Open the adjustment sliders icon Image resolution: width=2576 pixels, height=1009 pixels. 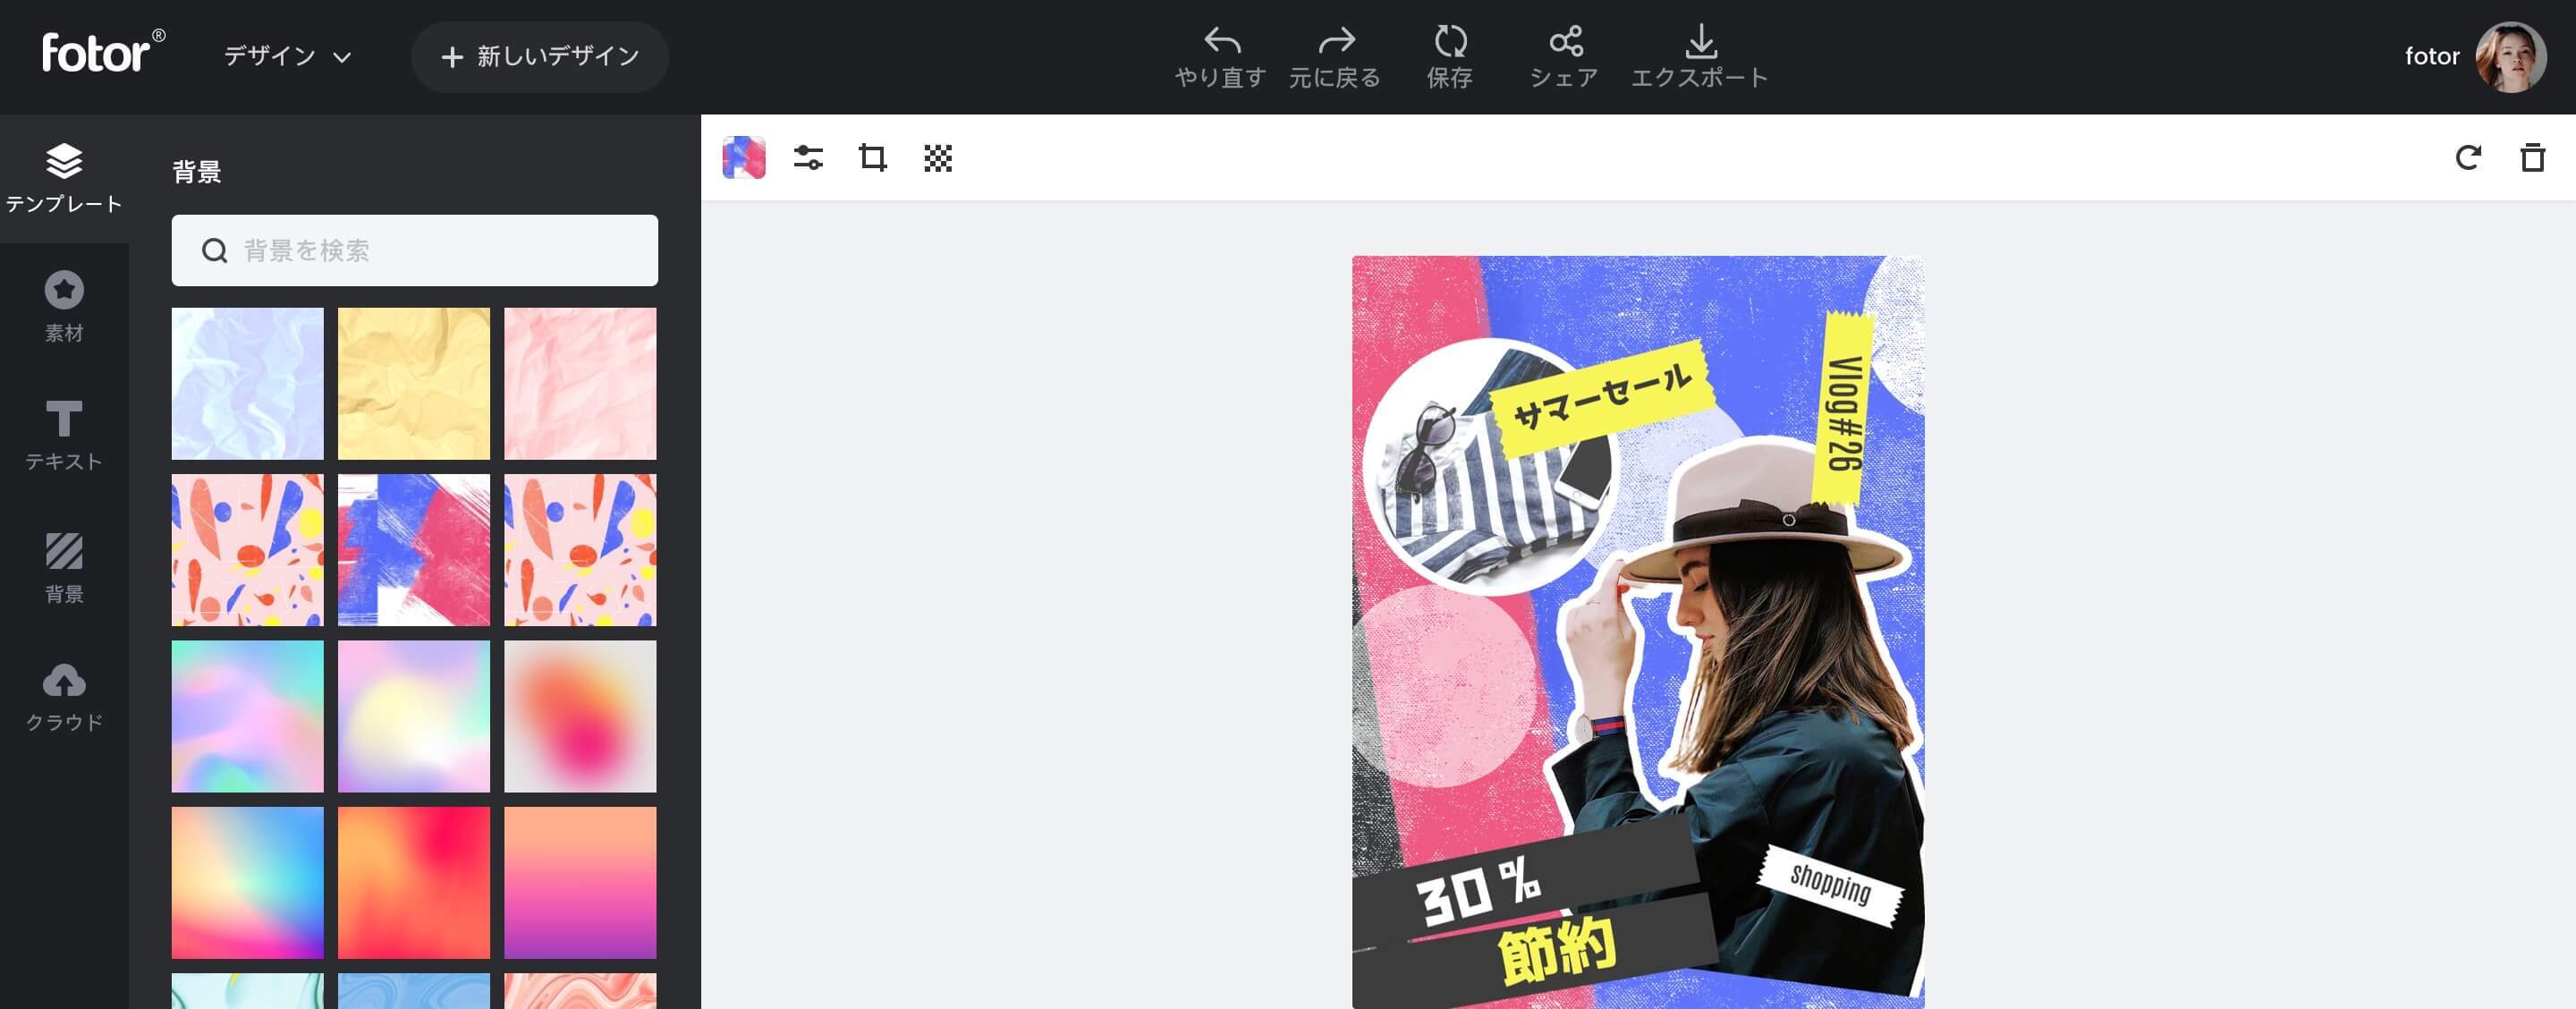(x=808, y=158)
